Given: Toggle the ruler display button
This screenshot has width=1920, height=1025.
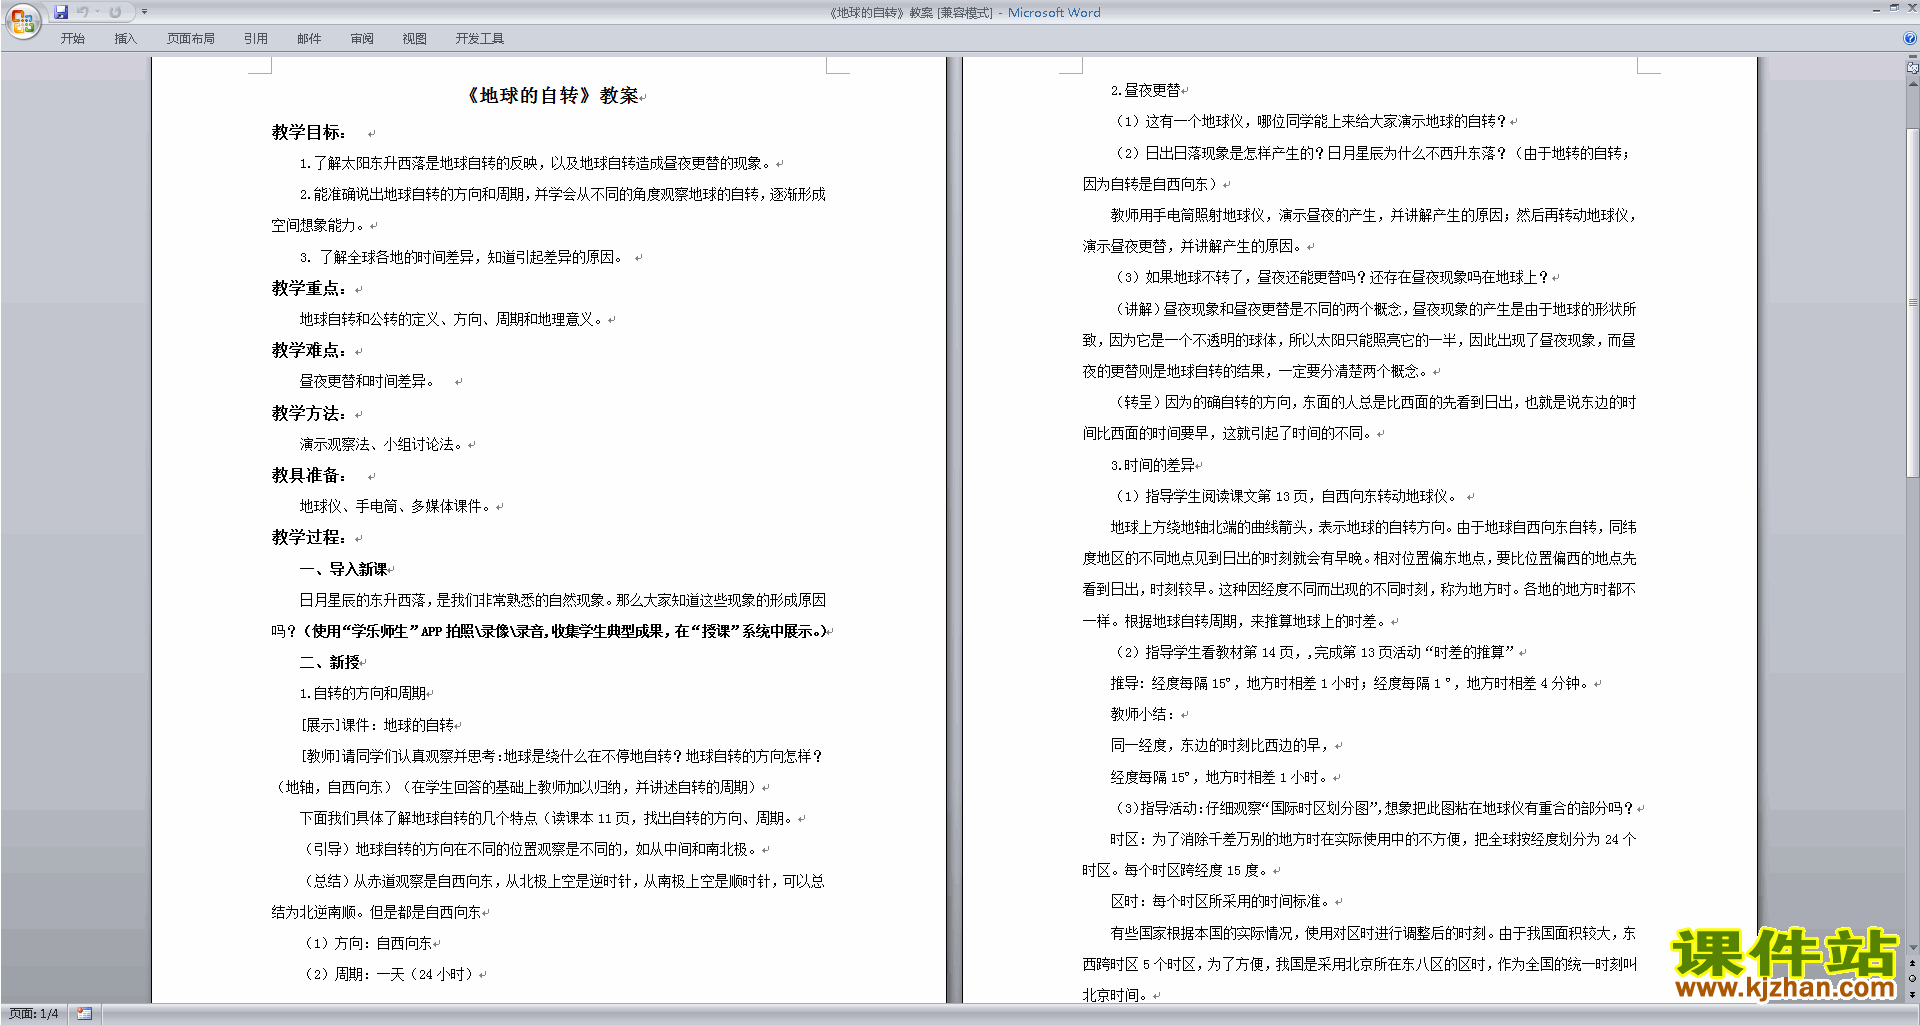Looking at the screenshot, I should (1913, 68).
